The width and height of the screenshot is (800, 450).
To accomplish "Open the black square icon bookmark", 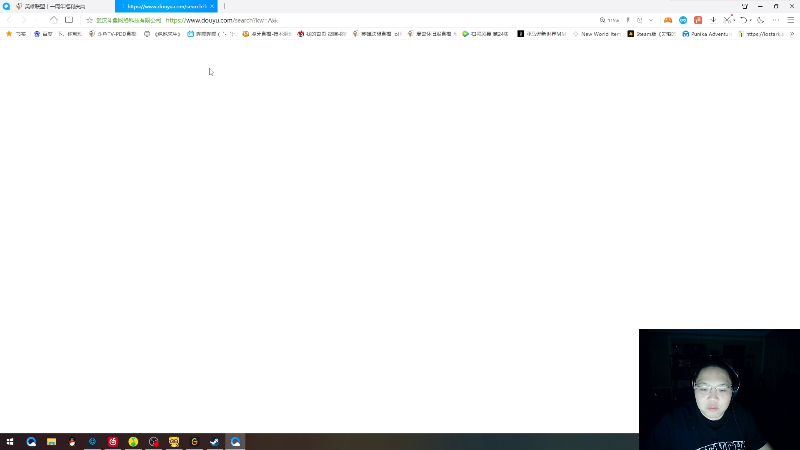I will point(542,34).
